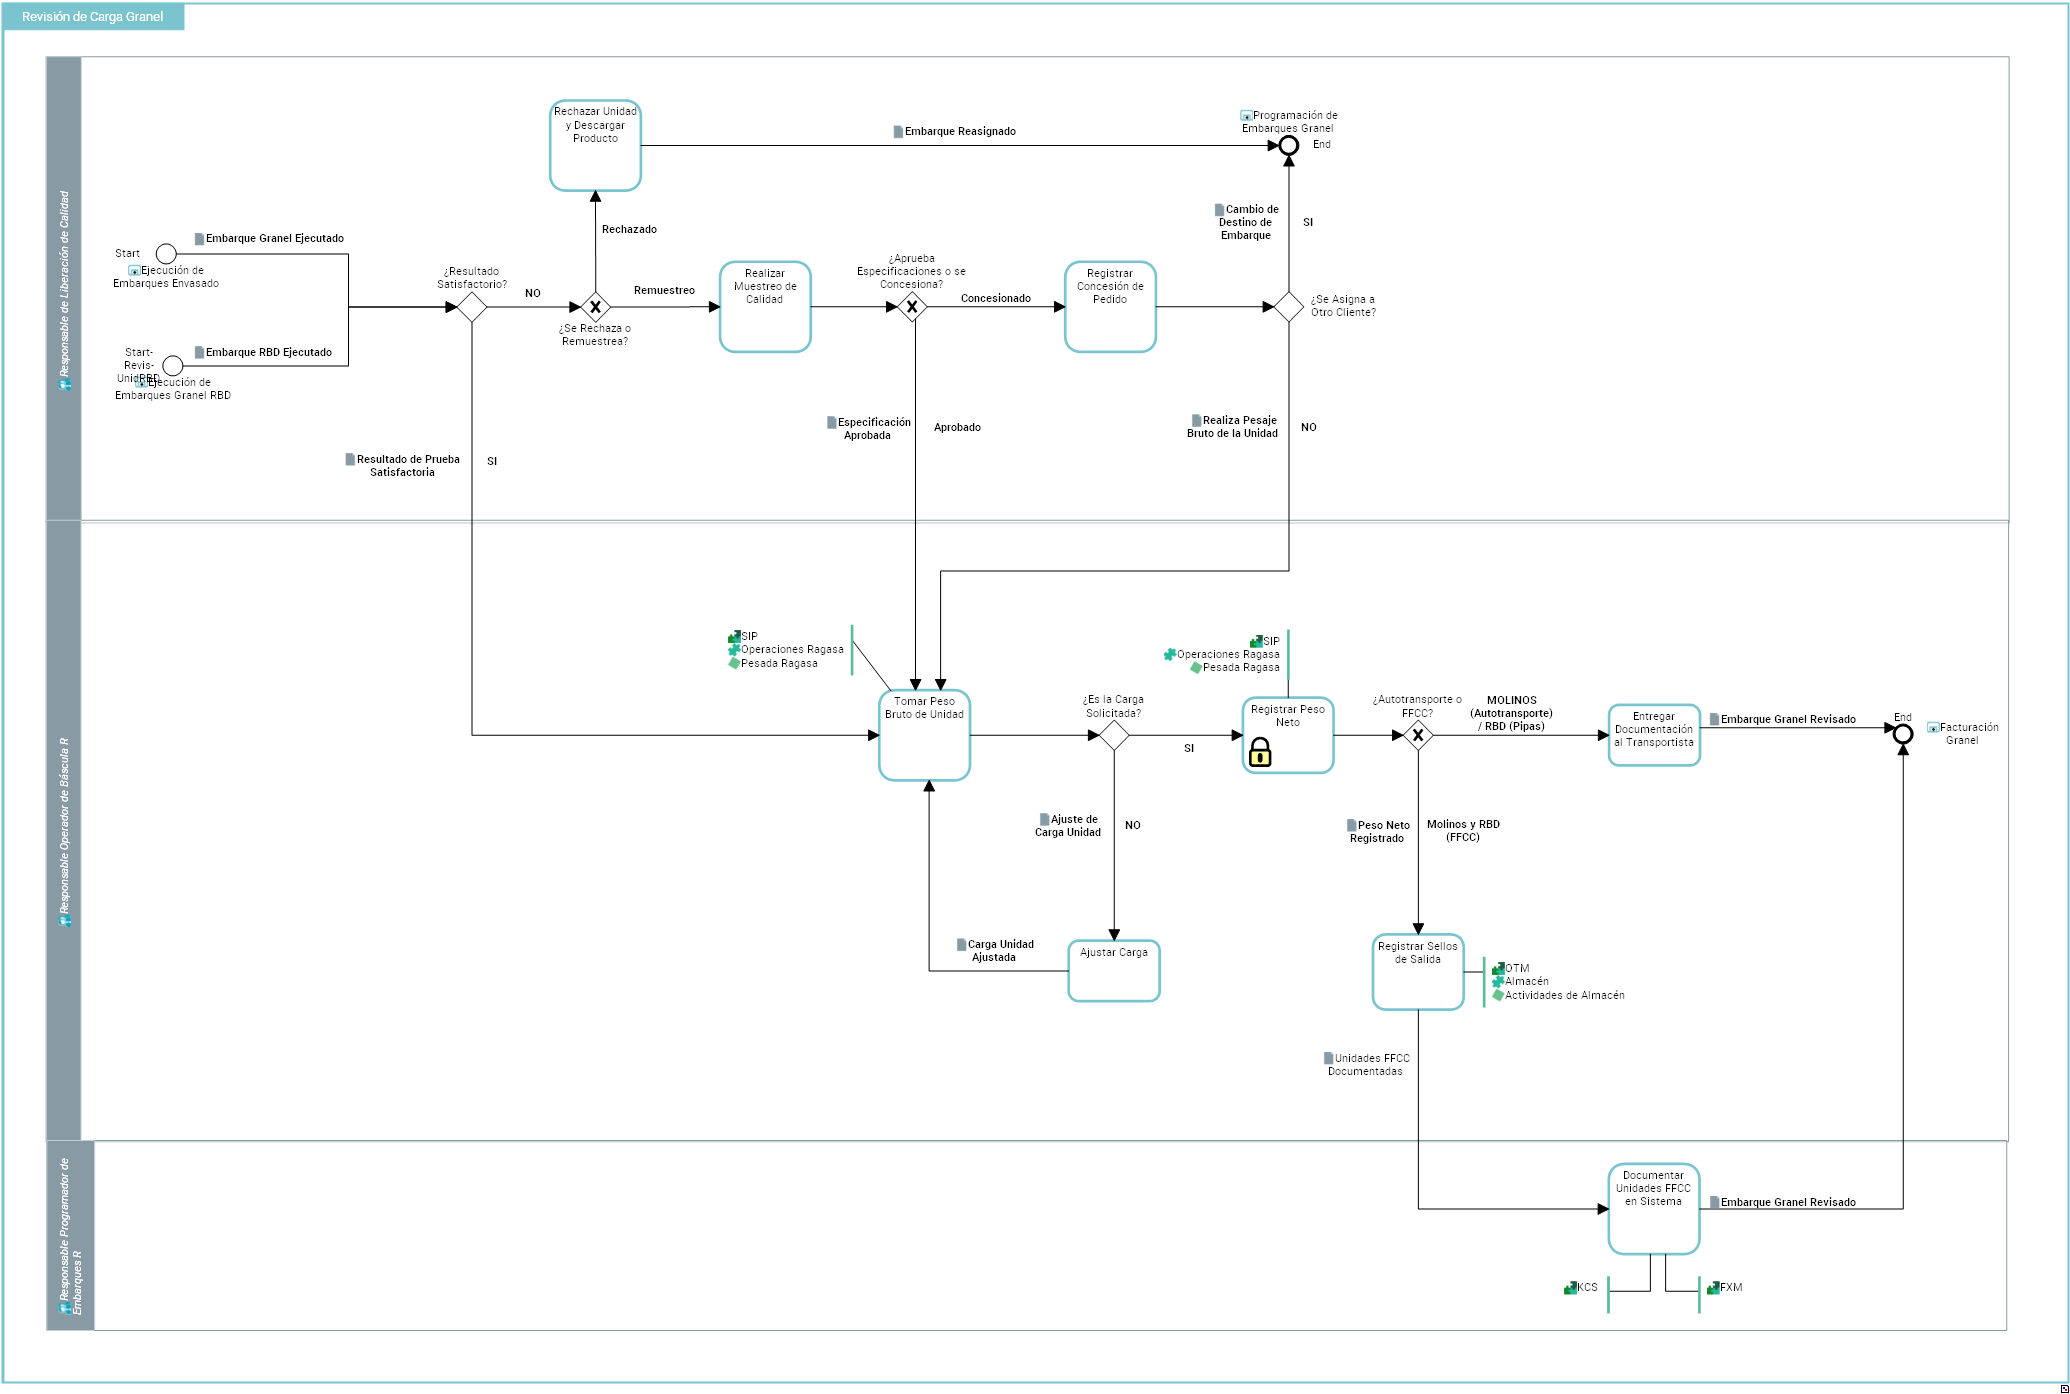Select the '¿Se Rechaza o Remuestrea?' exclusive gateway
The height and width of the screenshot is (1394, 2070).
[x=595, y=307]
